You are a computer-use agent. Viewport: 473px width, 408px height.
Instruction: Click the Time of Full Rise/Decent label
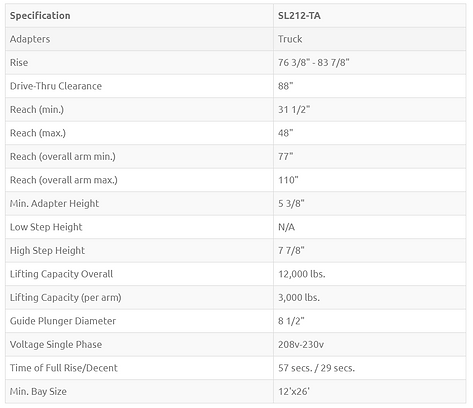click(x=64, y=368)
